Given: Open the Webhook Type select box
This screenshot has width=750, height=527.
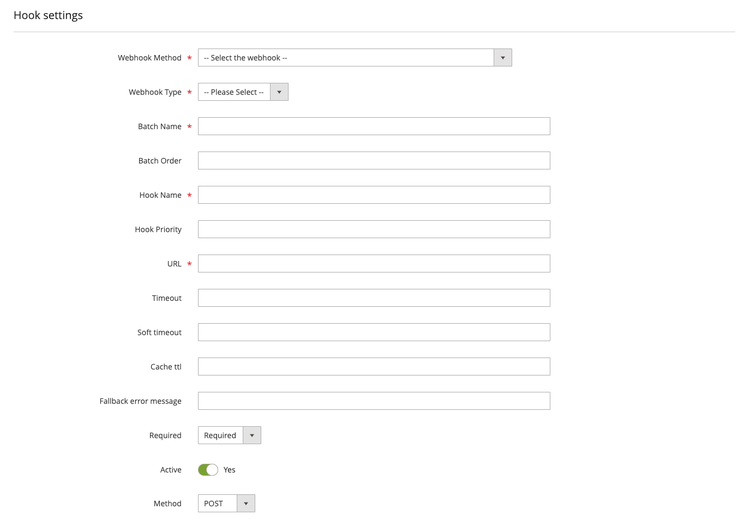Looking at the screenshot, I should pos(243,92).
